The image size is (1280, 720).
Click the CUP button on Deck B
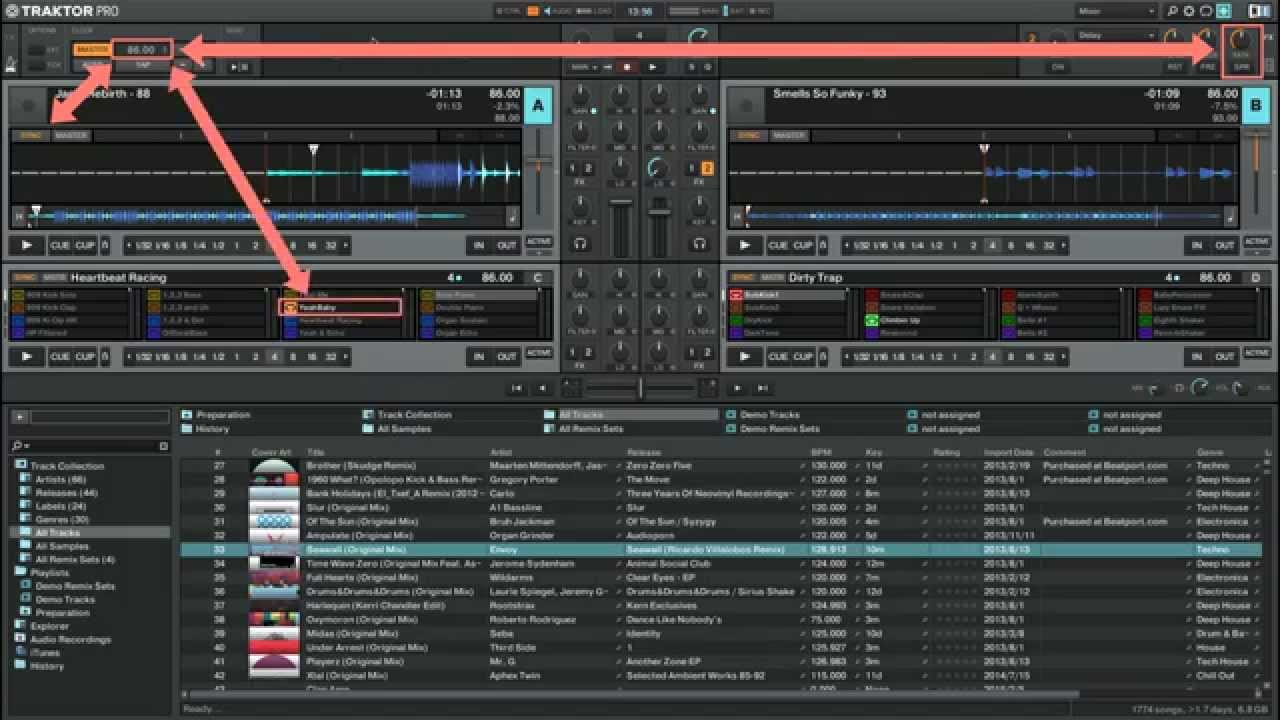pyautogui.click(x=804, y=245)
